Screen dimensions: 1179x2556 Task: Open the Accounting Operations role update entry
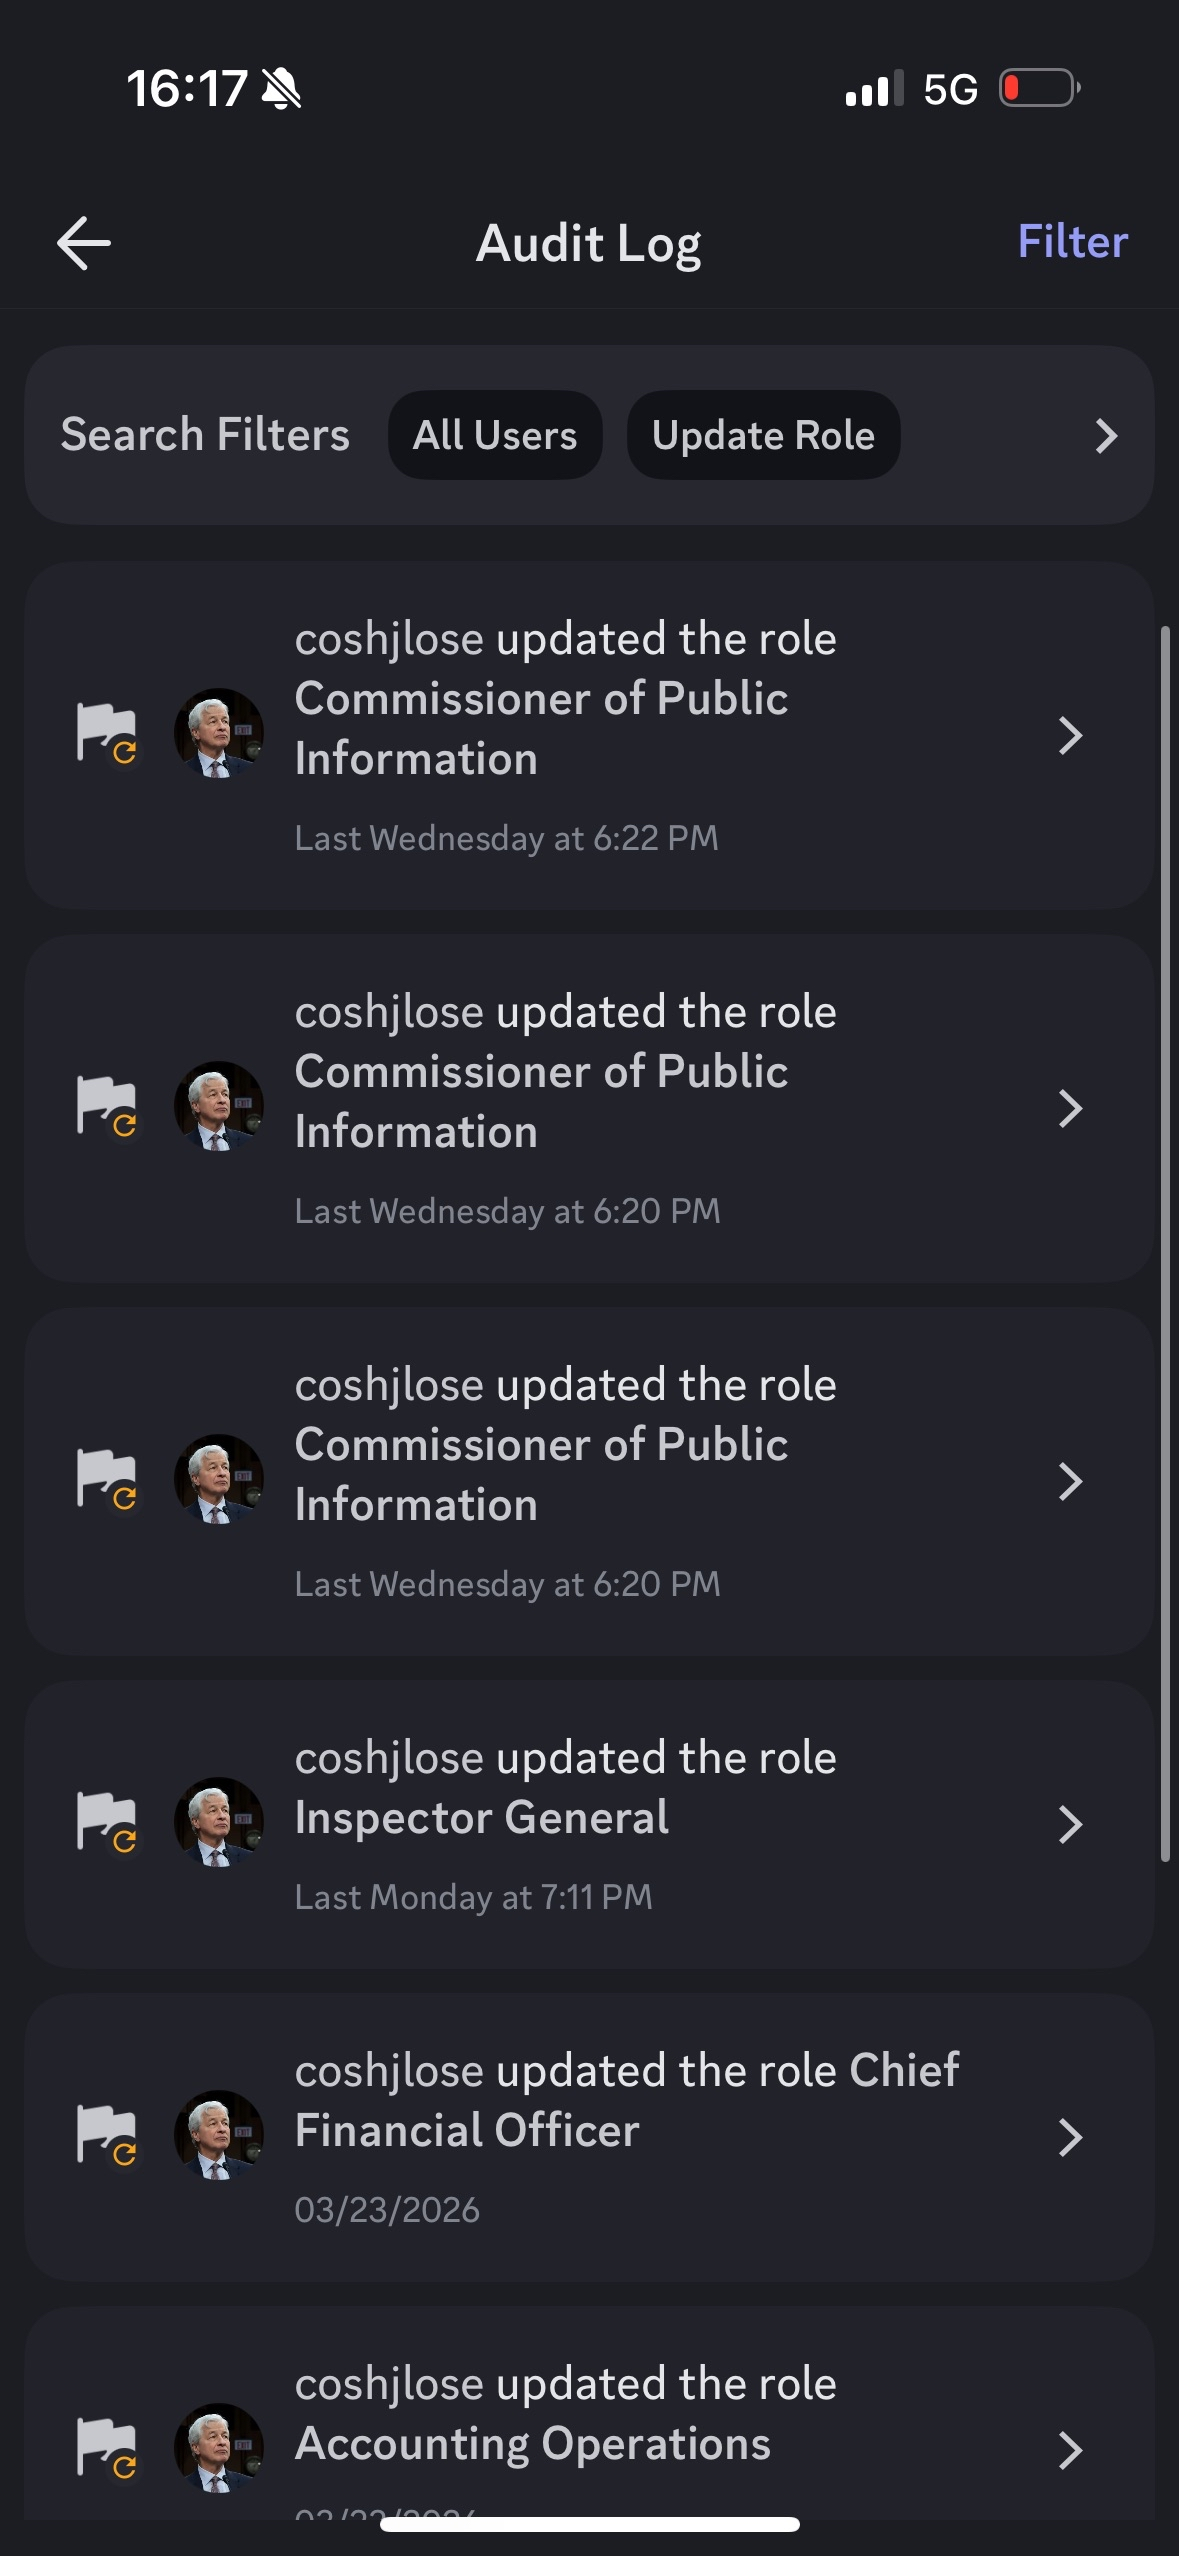coord(565,2414)
